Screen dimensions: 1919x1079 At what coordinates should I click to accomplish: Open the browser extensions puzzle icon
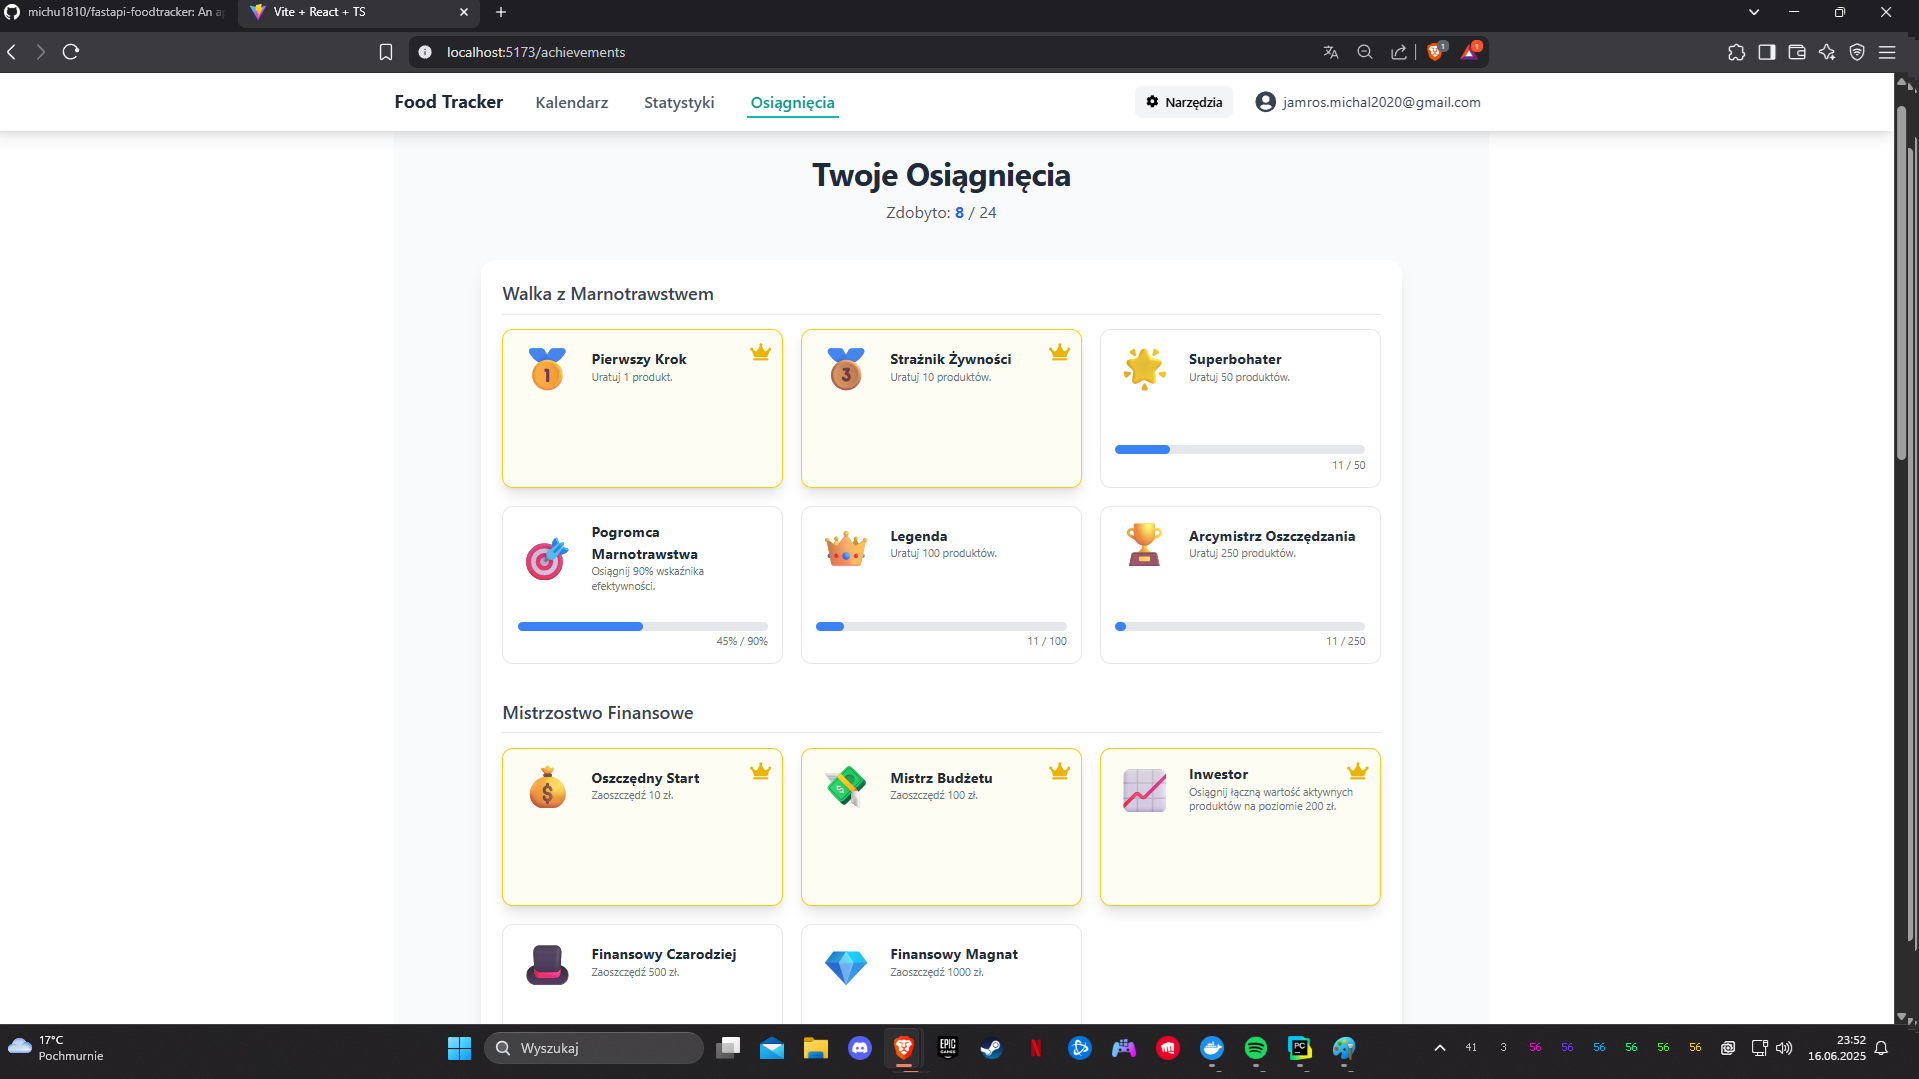(1736, 52)
